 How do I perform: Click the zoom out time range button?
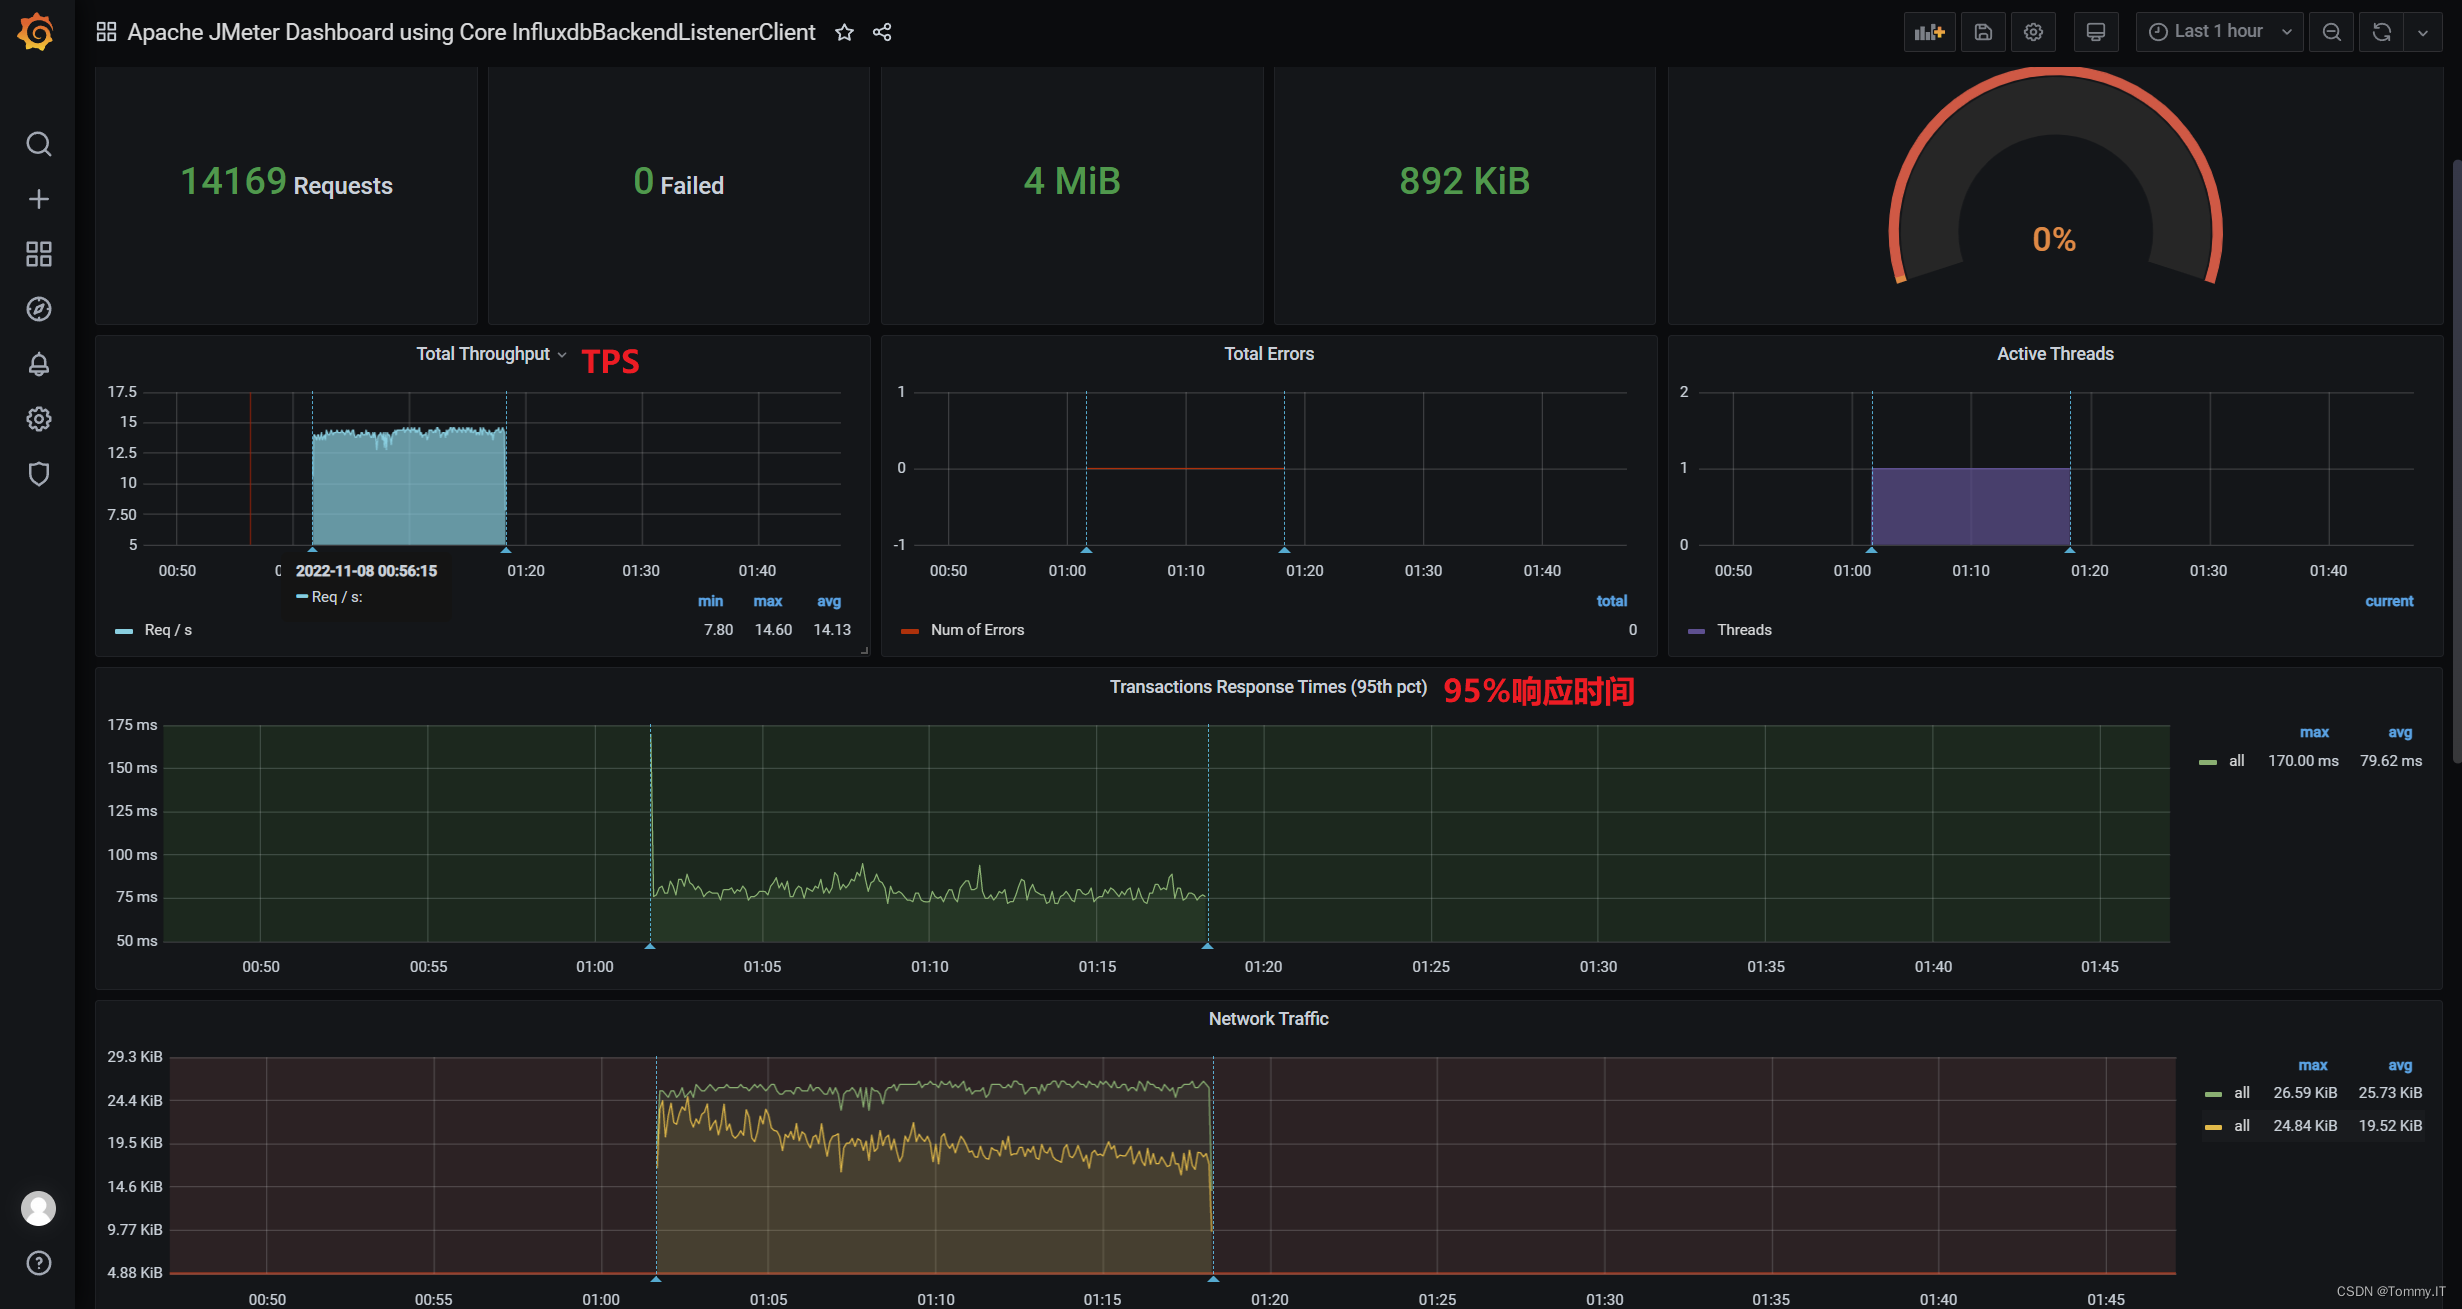(x=2331, y=31)
